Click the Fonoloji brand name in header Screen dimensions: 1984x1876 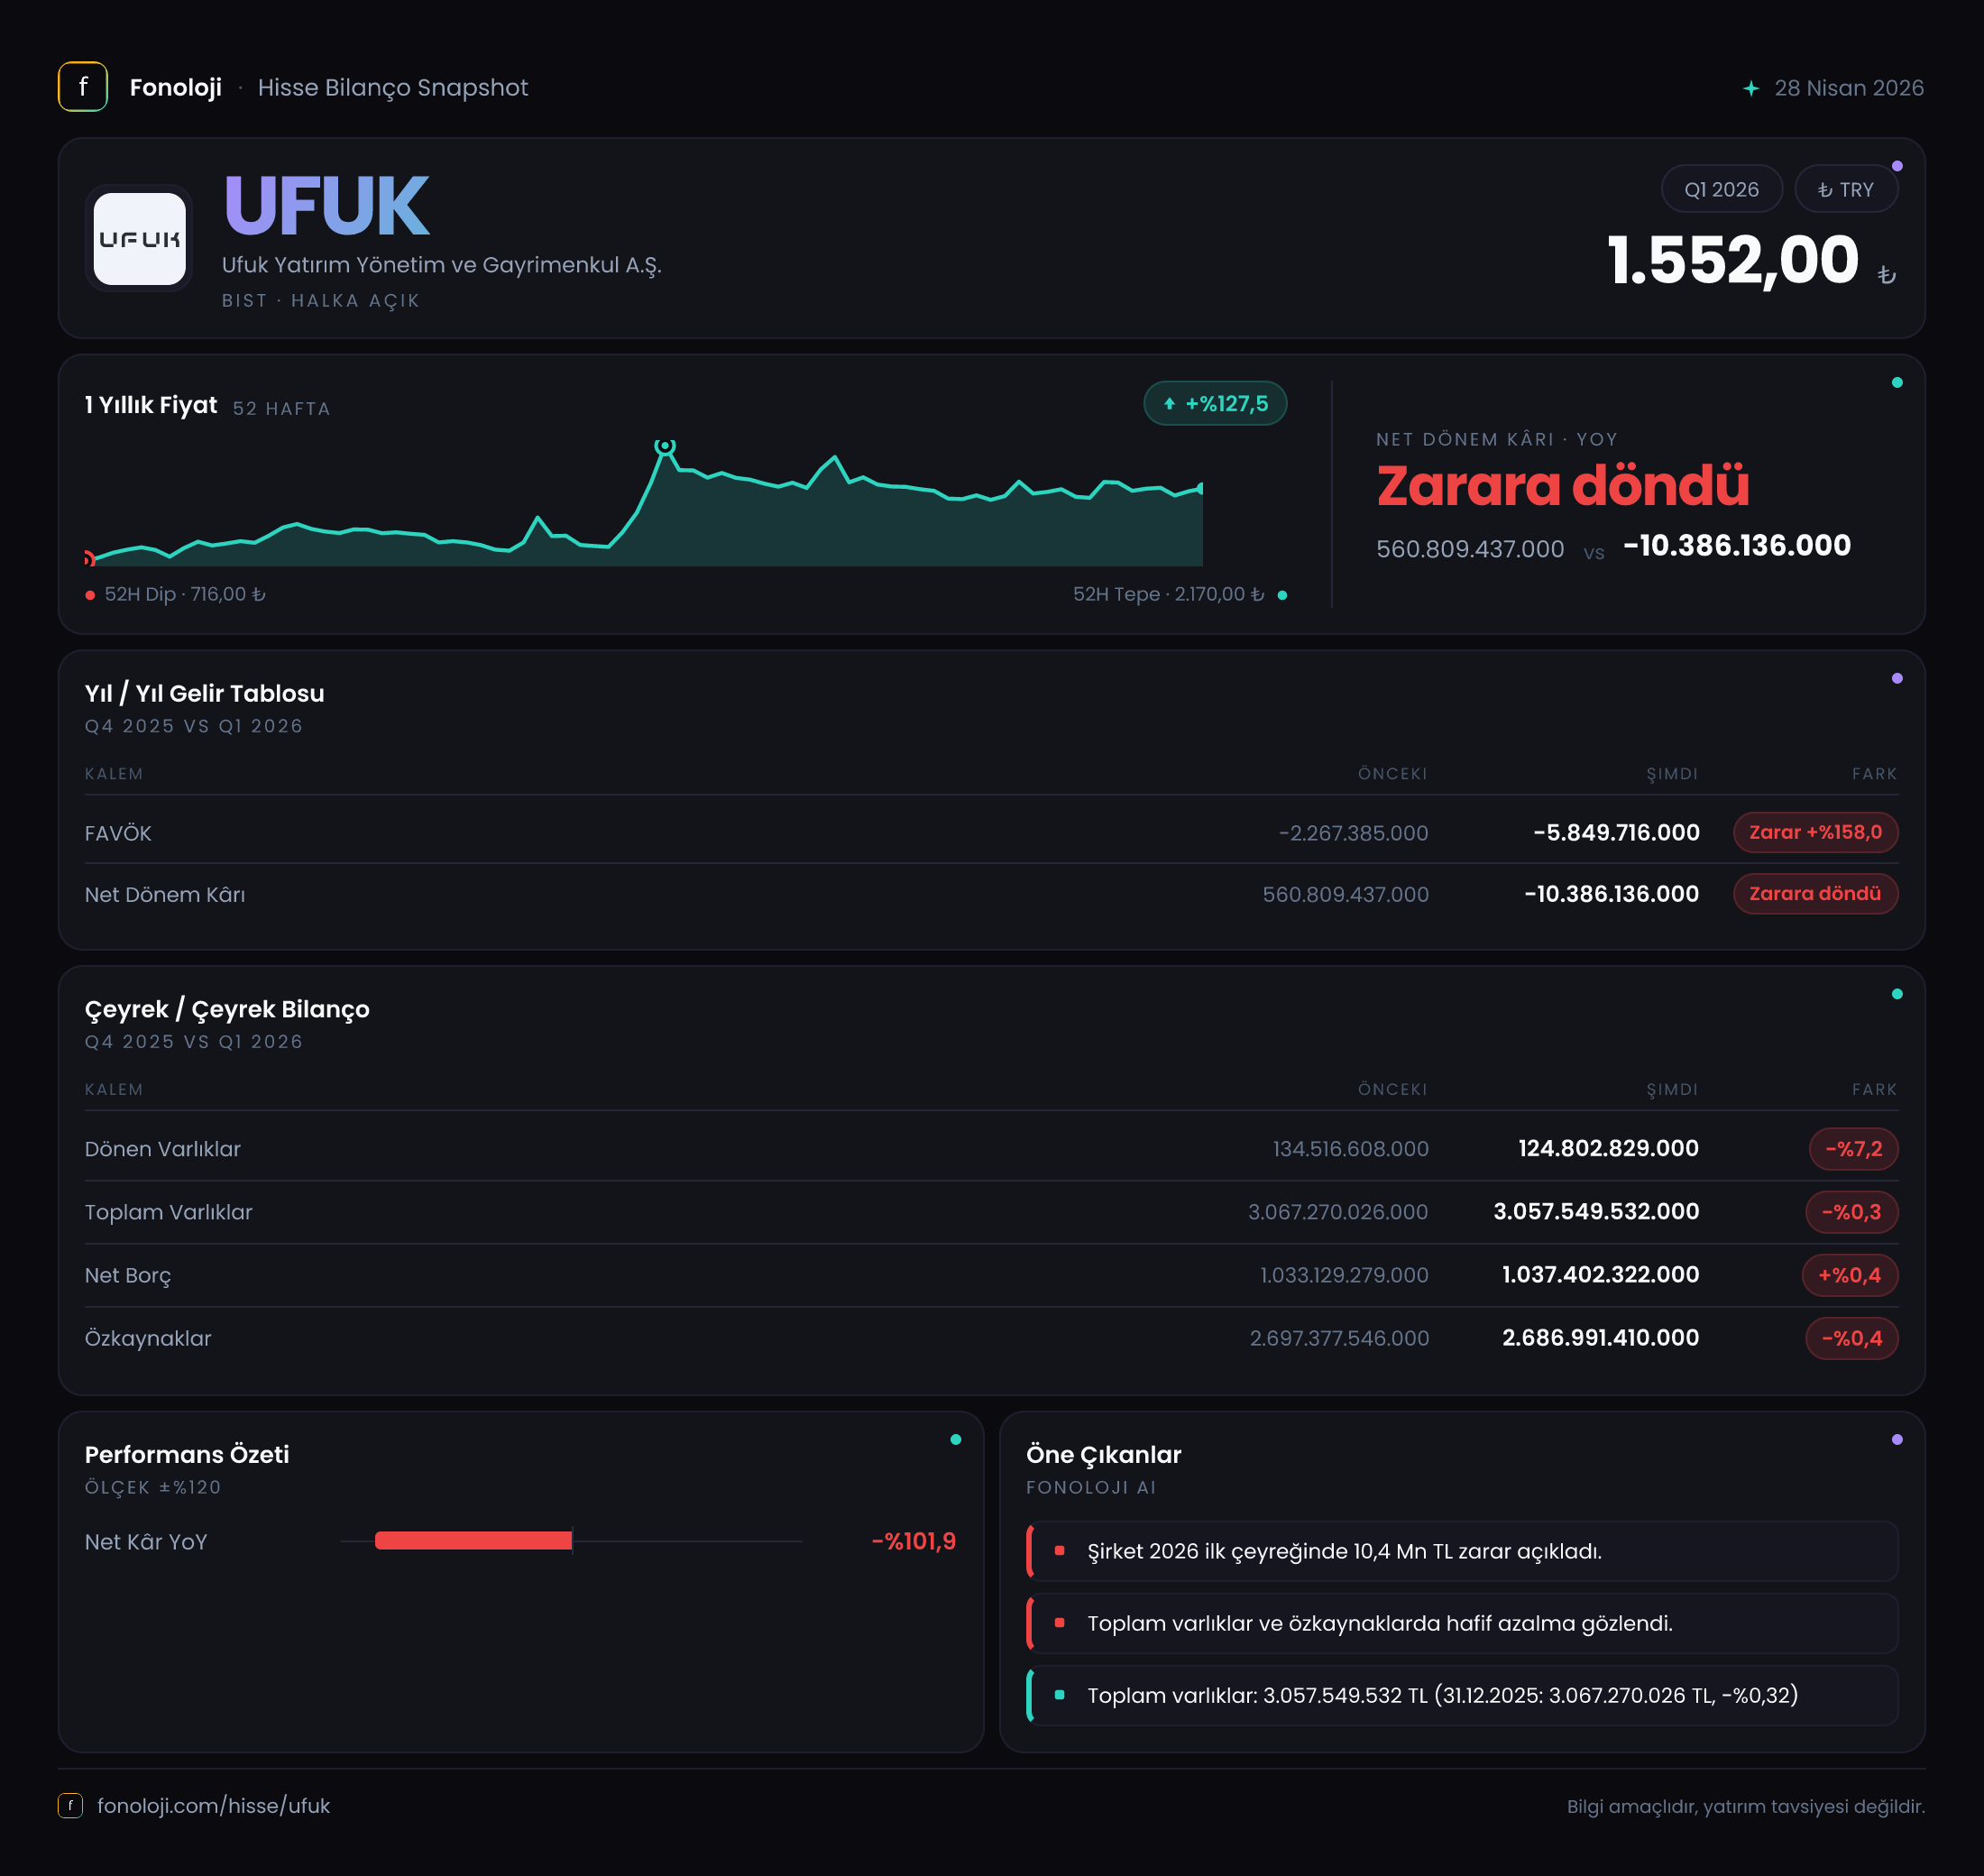176,87
